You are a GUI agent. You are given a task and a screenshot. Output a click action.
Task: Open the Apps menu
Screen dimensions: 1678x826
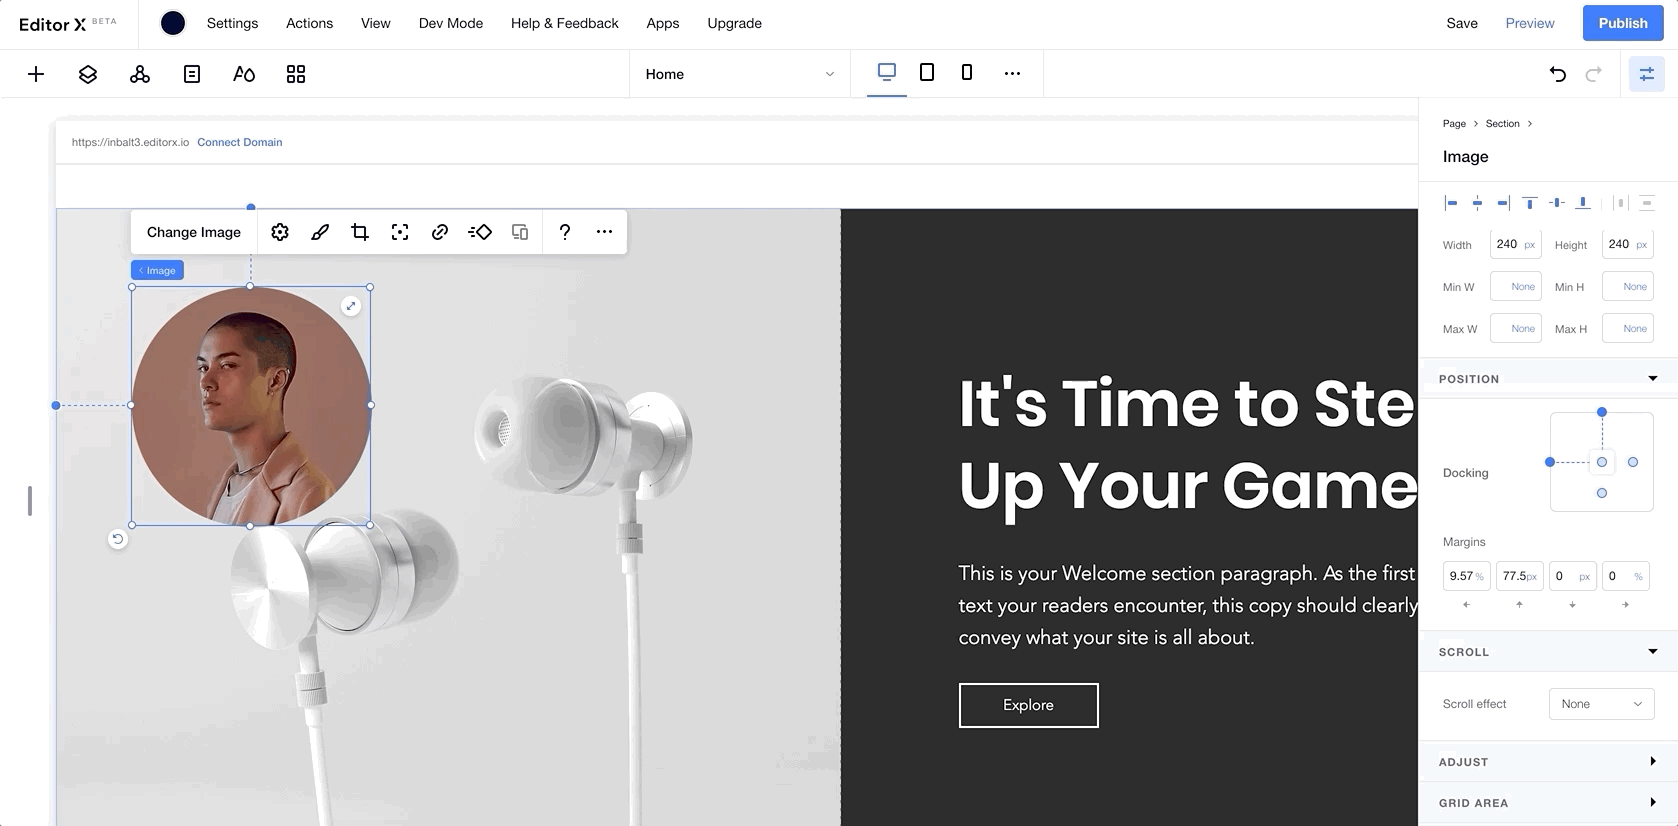pyautogui.click(x=662, y=23)
